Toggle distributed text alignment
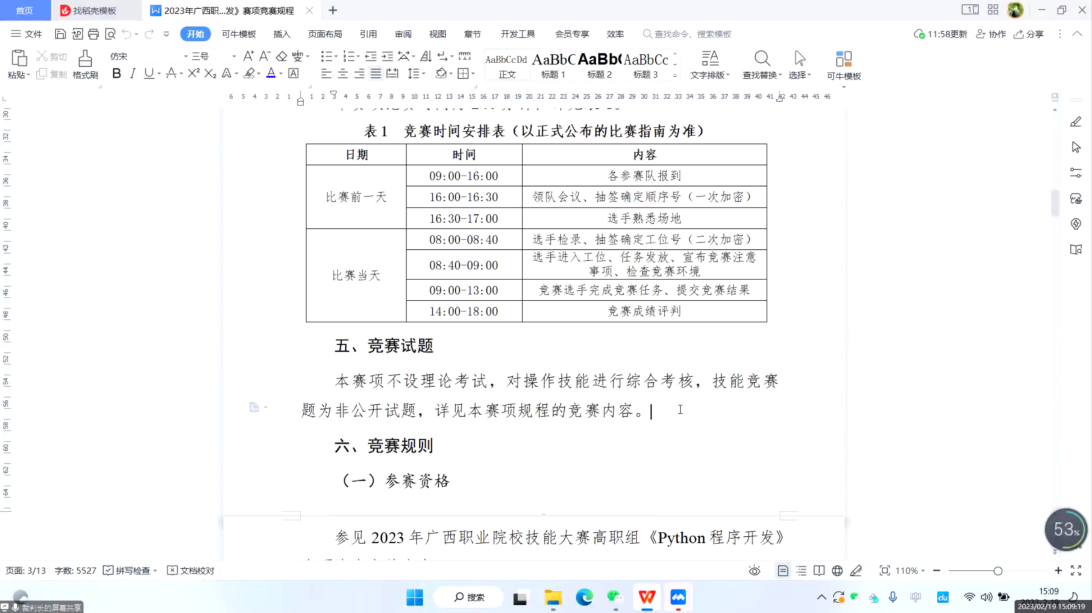The image size is (1092, 613). point(393,73)
